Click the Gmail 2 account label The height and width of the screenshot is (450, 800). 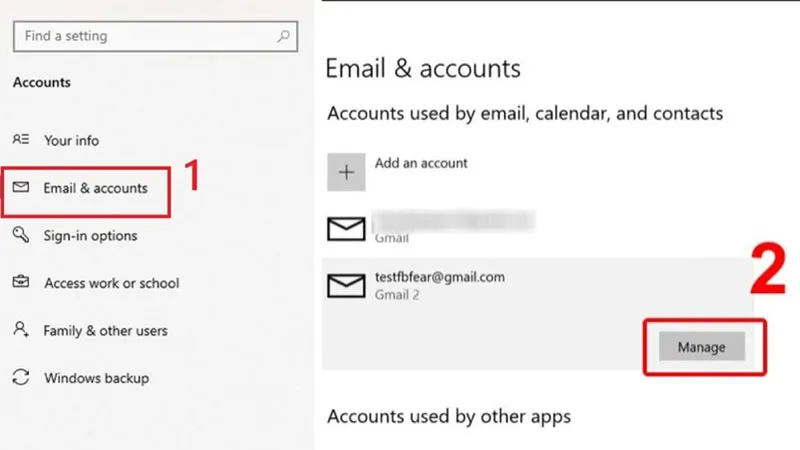[x=397, y=295]
